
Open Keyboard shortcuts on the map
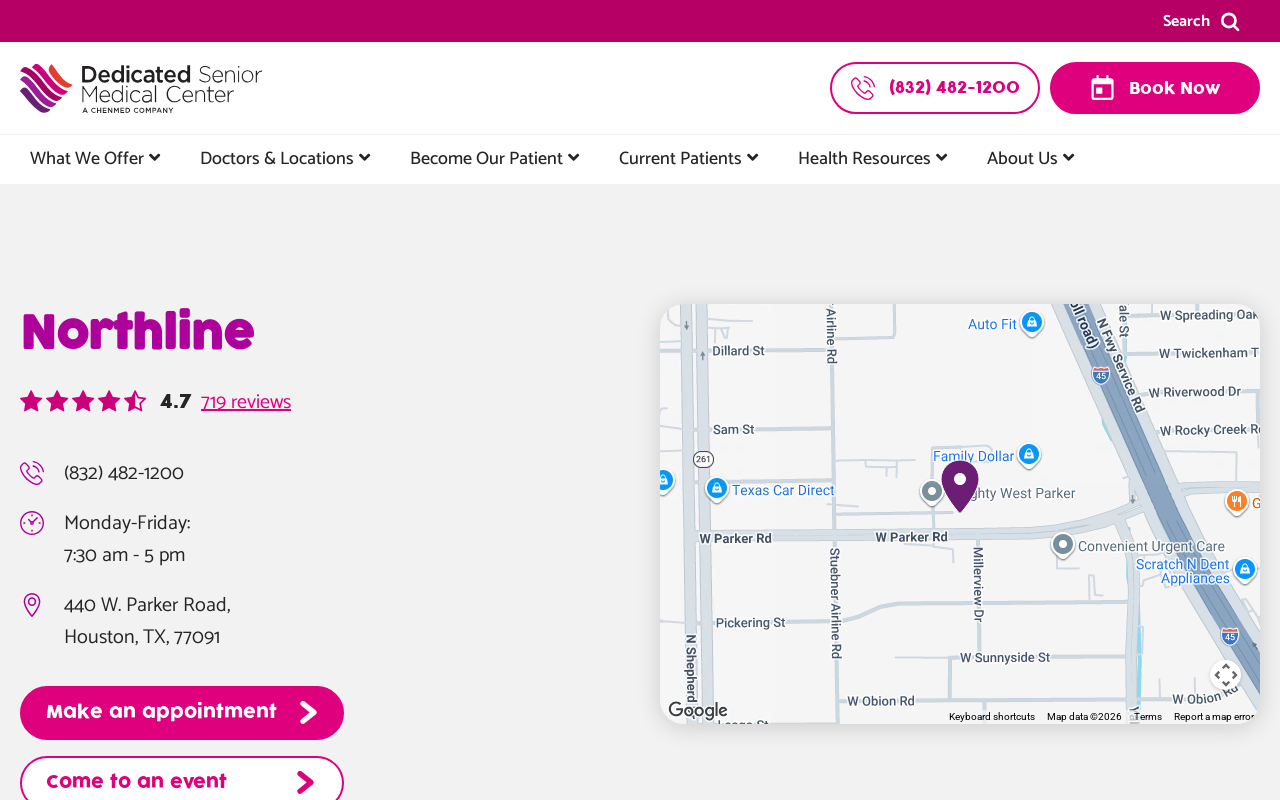coord(992,717)
